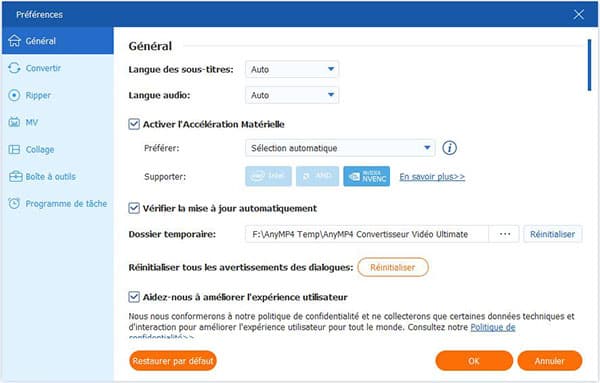Image resolution: width=600 pixels, height=383 pixels.
Task: Click the Dossier temporaire path field
Action: [x=367, y=234]
